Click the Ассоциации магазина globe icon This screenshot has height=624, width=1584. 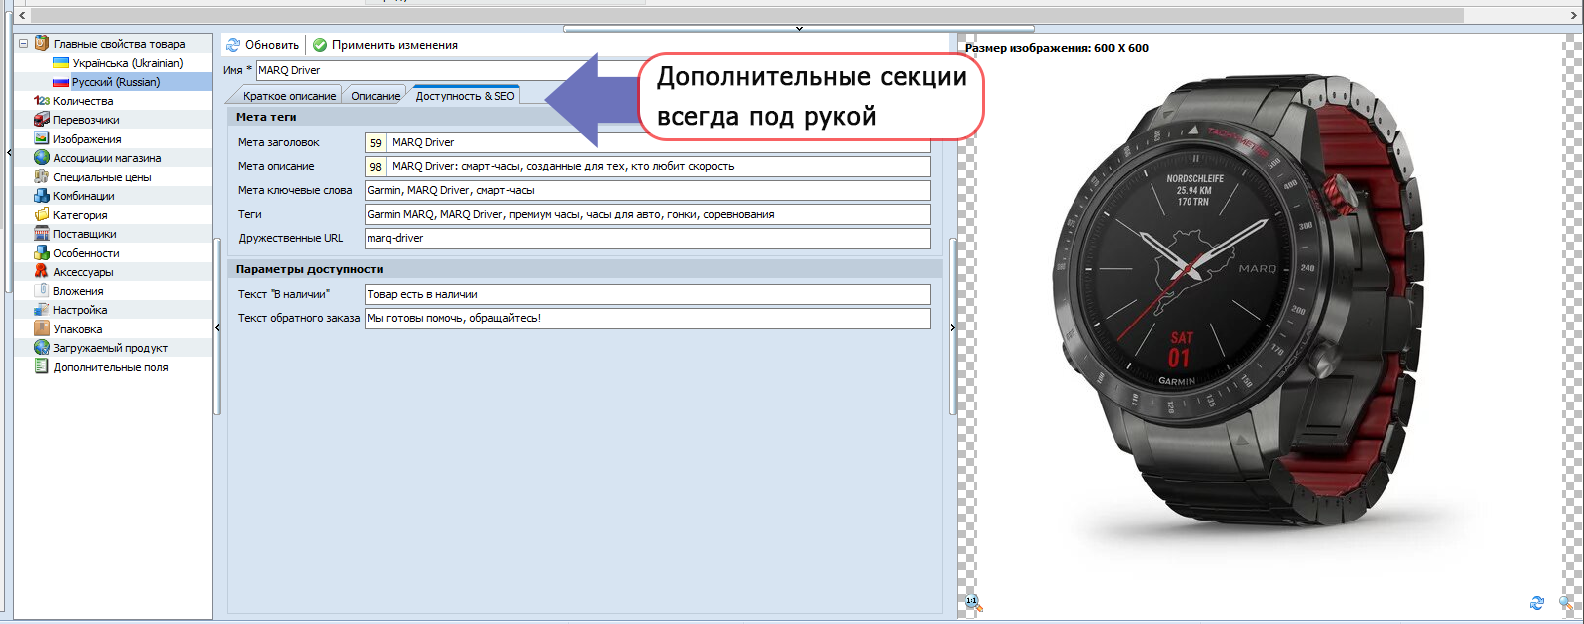click(x=41, y=158)
